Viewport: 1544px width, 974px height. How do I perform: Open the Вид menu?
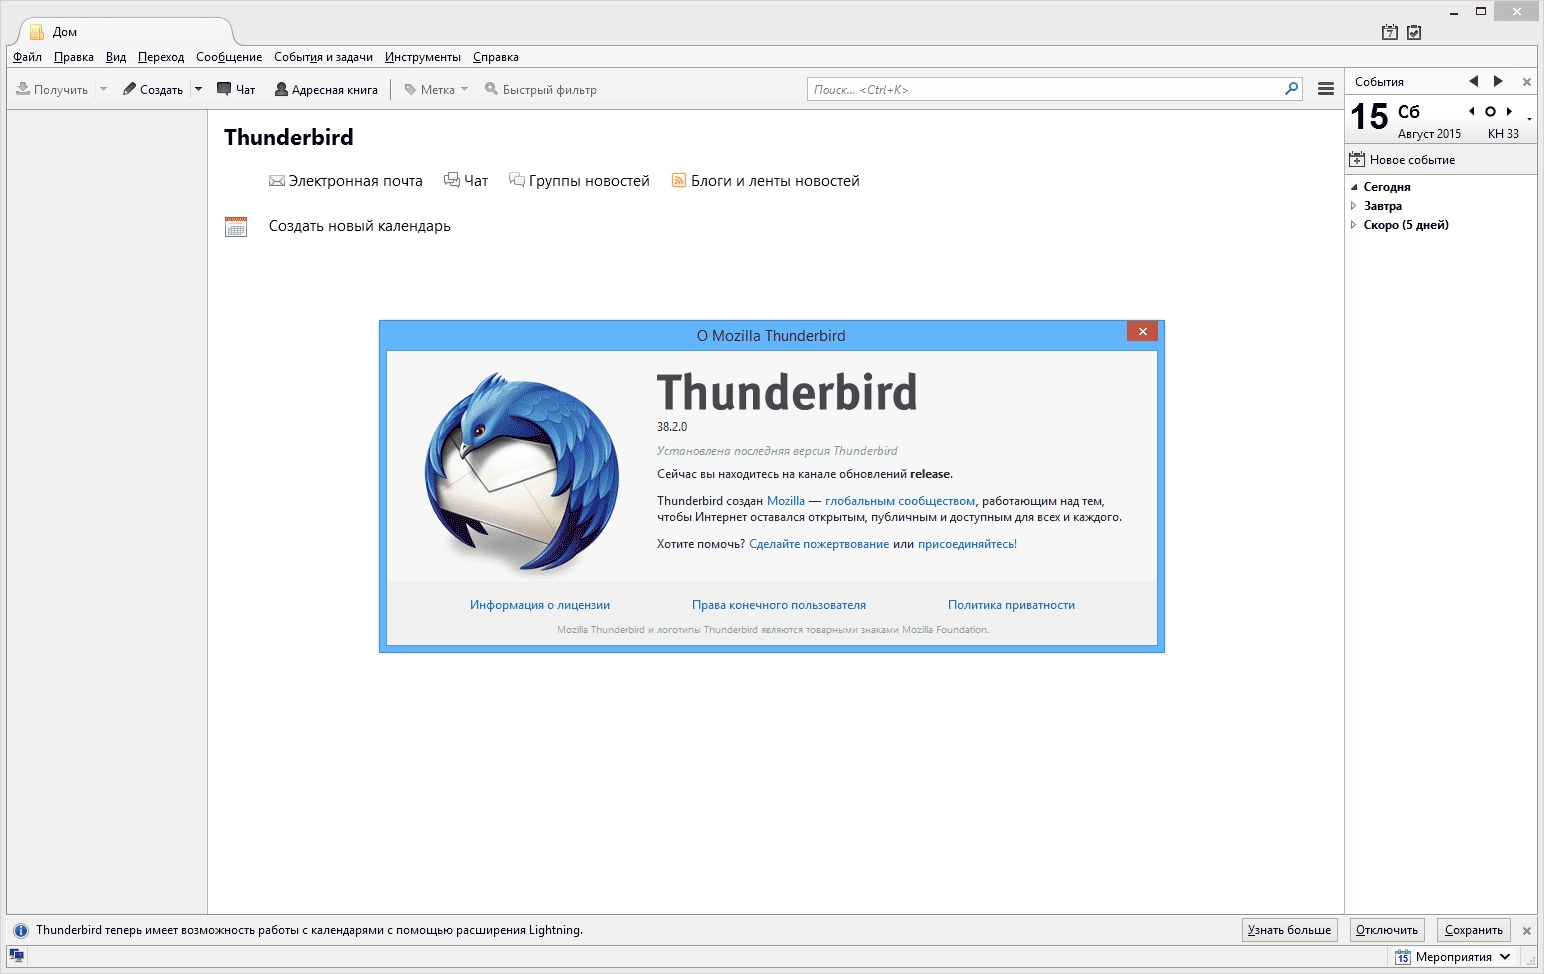[x=116, y=57]
